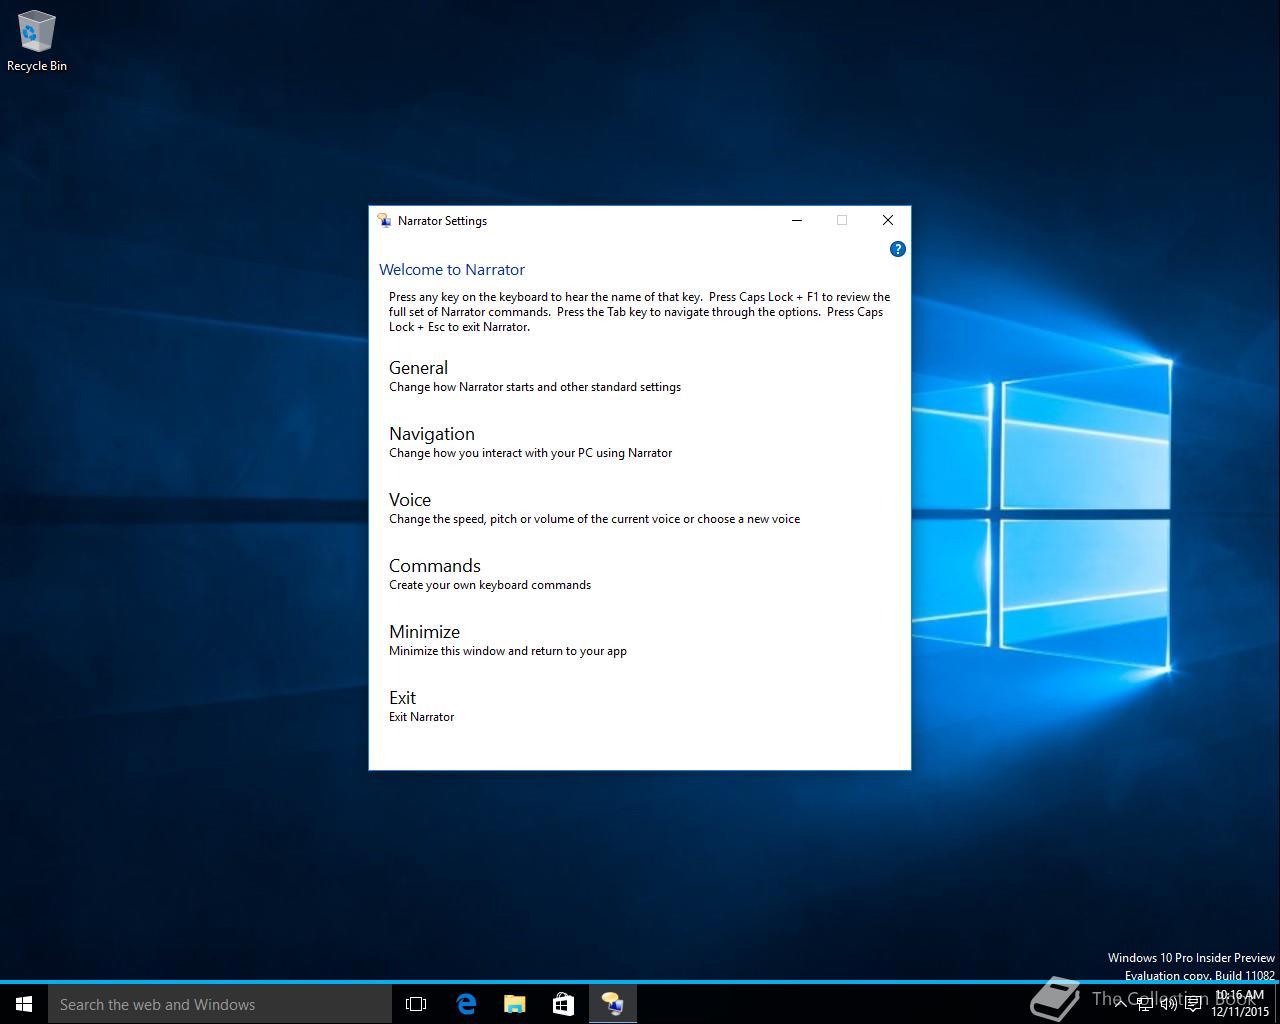Click the Narrator Settings title bar icon
1280x1024 pixels.
pos(384,221)
